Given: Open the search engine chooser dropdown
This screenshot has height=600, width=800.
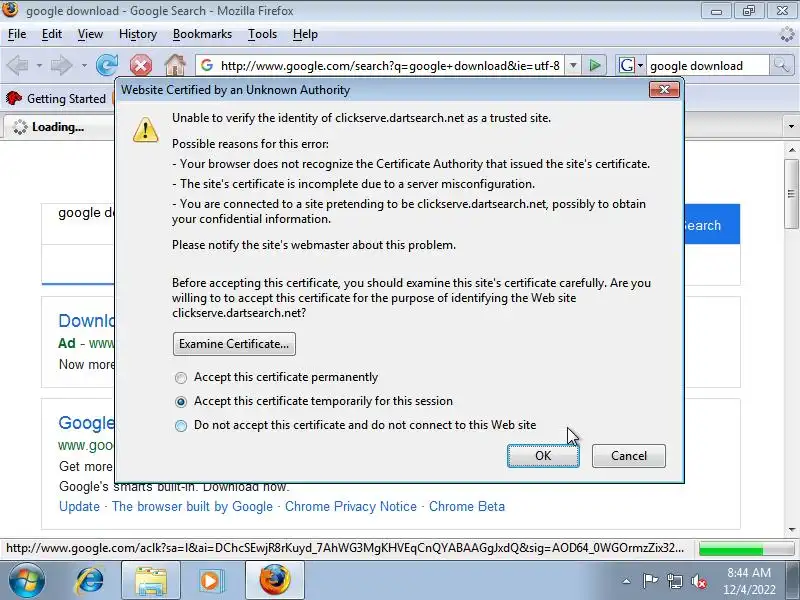Looking at the screenshot, I should pos(640,65).
